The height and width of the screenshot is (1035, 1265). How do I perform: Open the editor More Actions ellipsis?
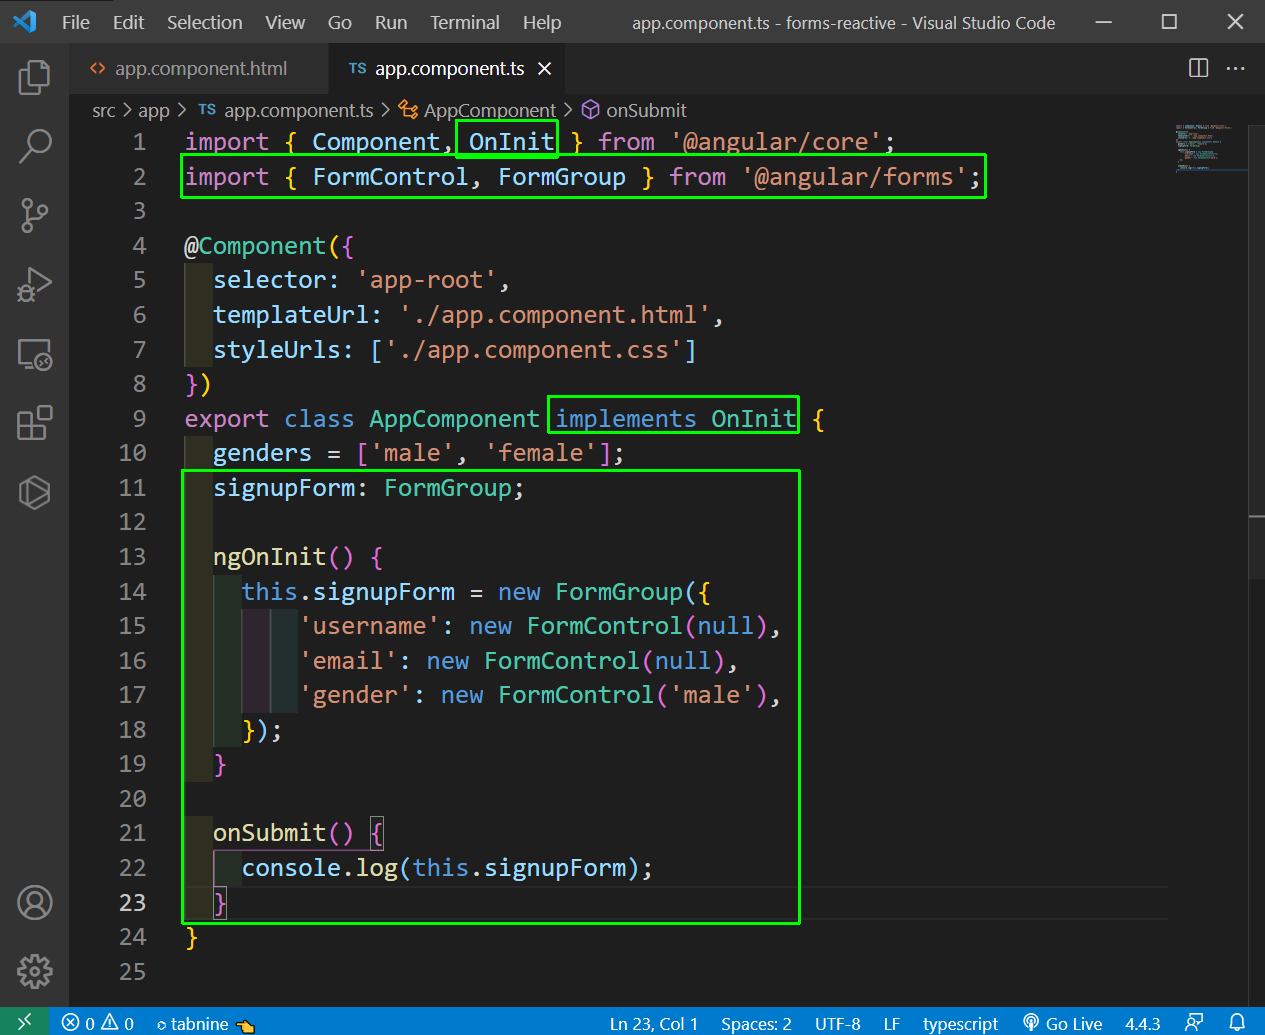tap(1236, 68)
